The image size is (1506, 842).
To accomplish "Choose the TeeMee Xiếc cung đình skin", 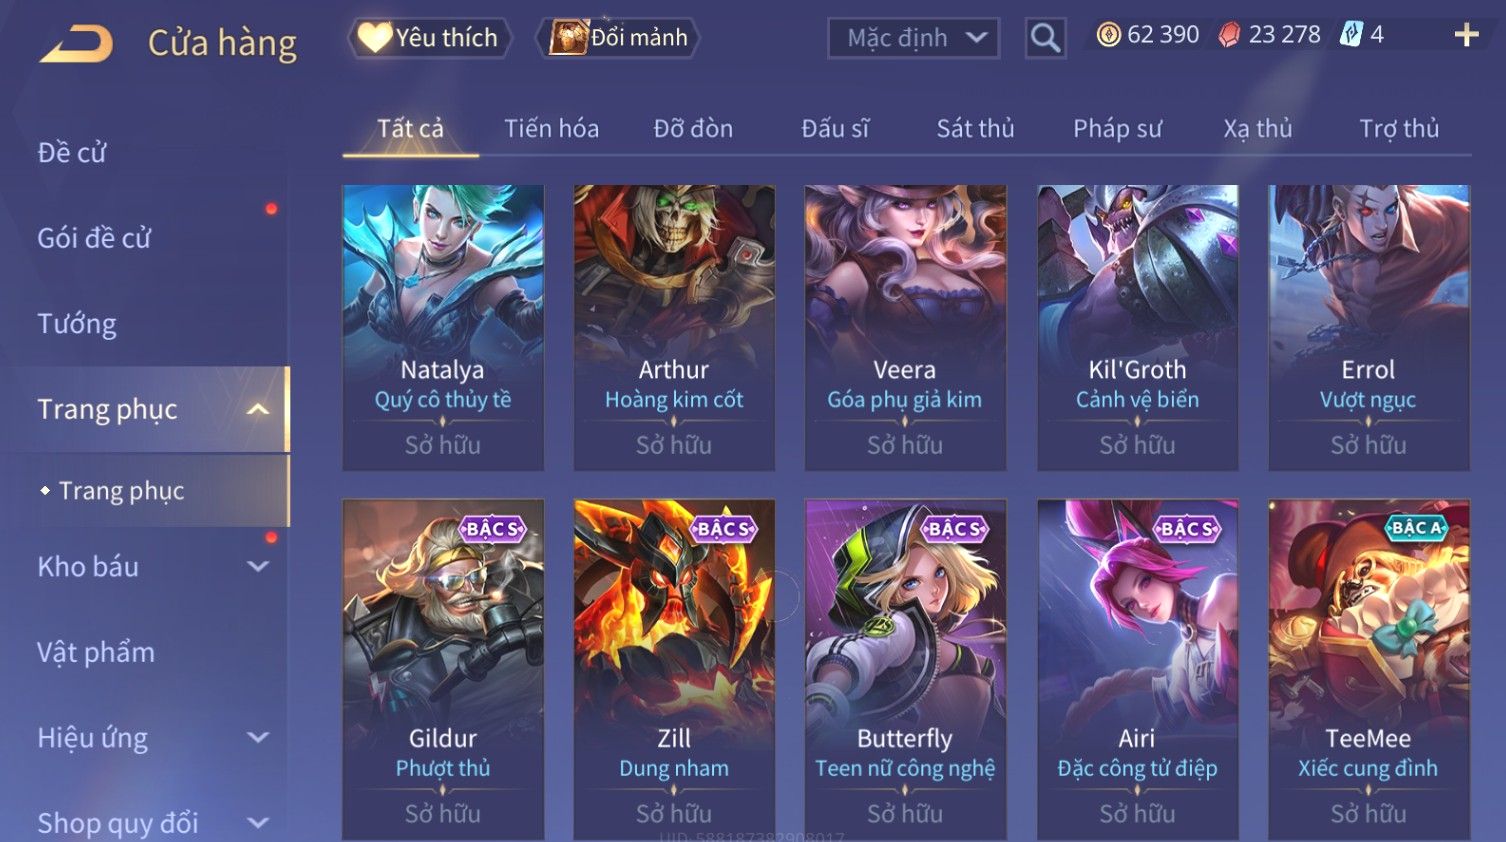I will pos(1368,668).
